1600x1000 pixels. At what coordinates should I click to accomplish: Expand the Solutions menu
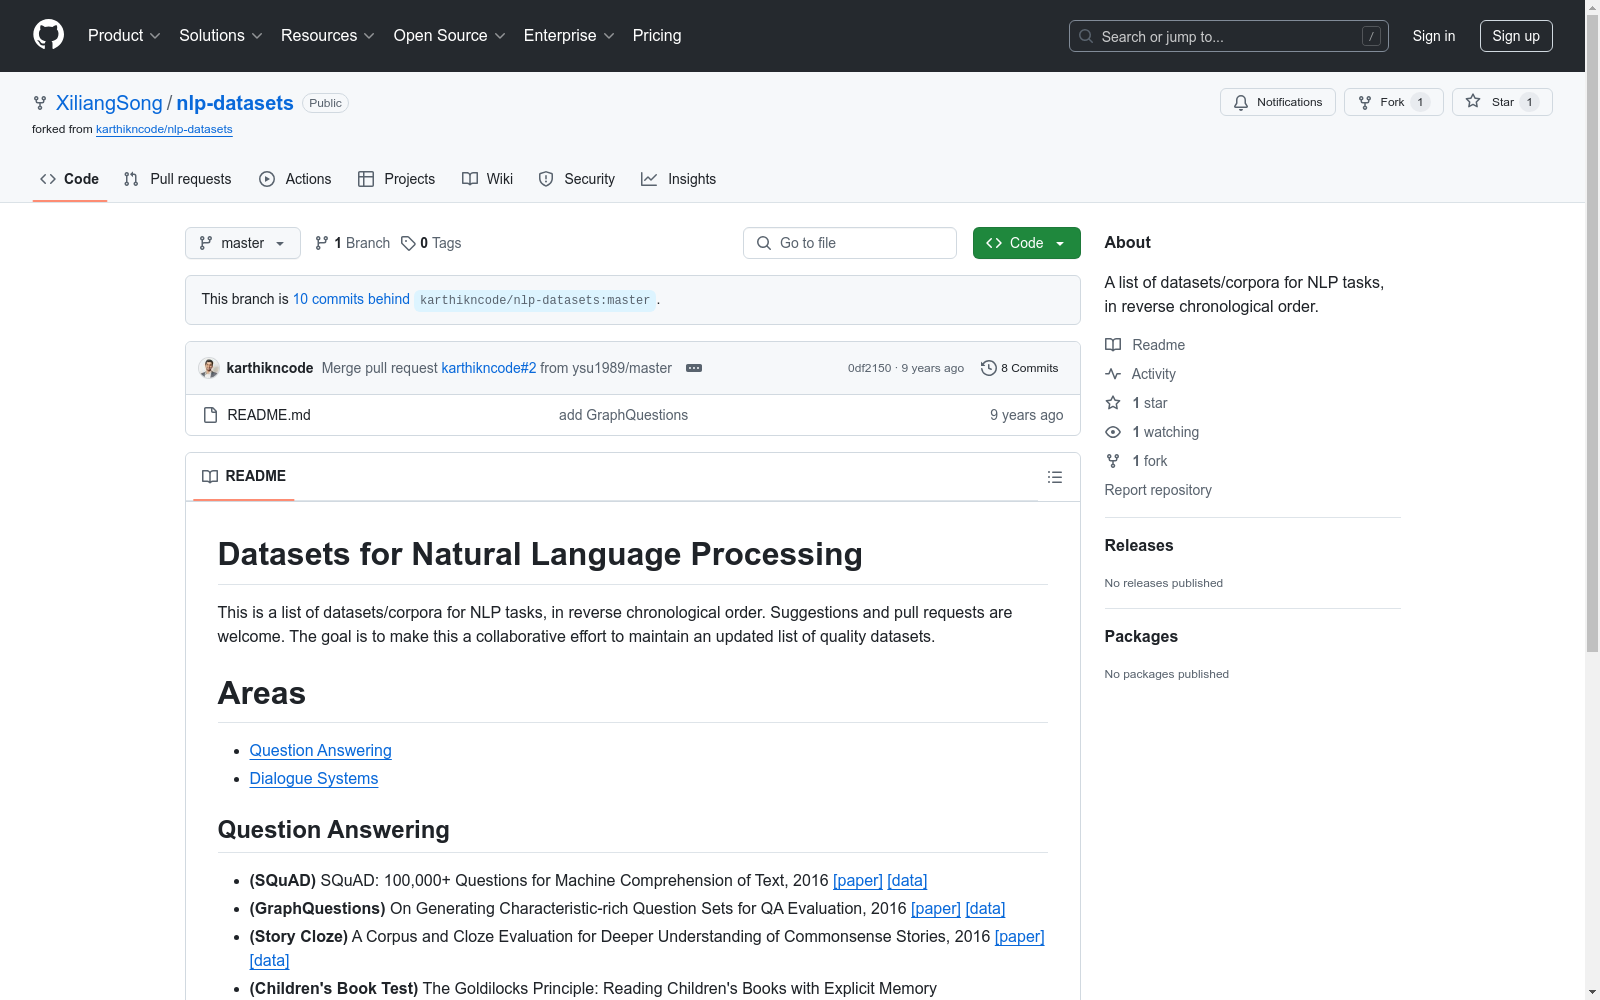tap(221, 36)
